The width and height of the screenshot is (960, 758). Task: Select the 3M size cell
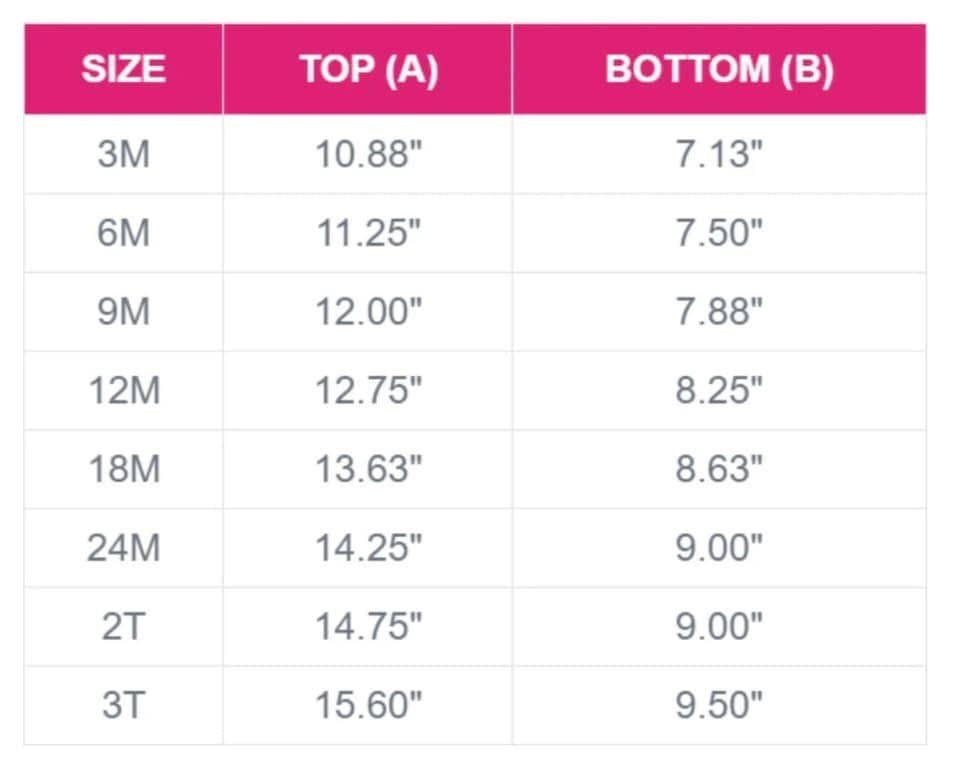[x=123, y=155]
